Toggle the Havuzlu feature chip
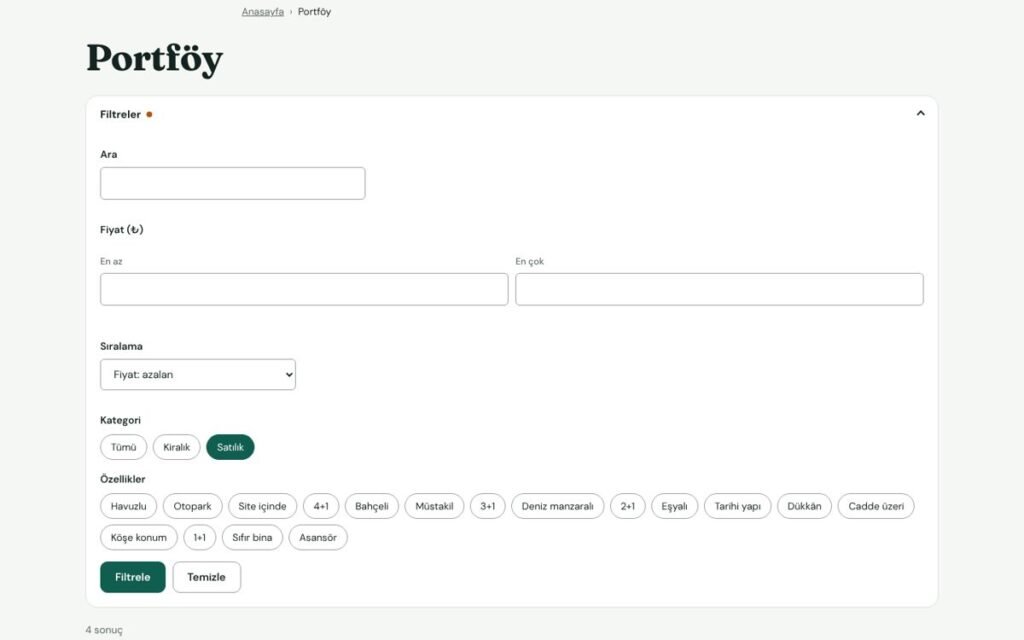This screenshot has width=1024, height=640. [129, 506]
